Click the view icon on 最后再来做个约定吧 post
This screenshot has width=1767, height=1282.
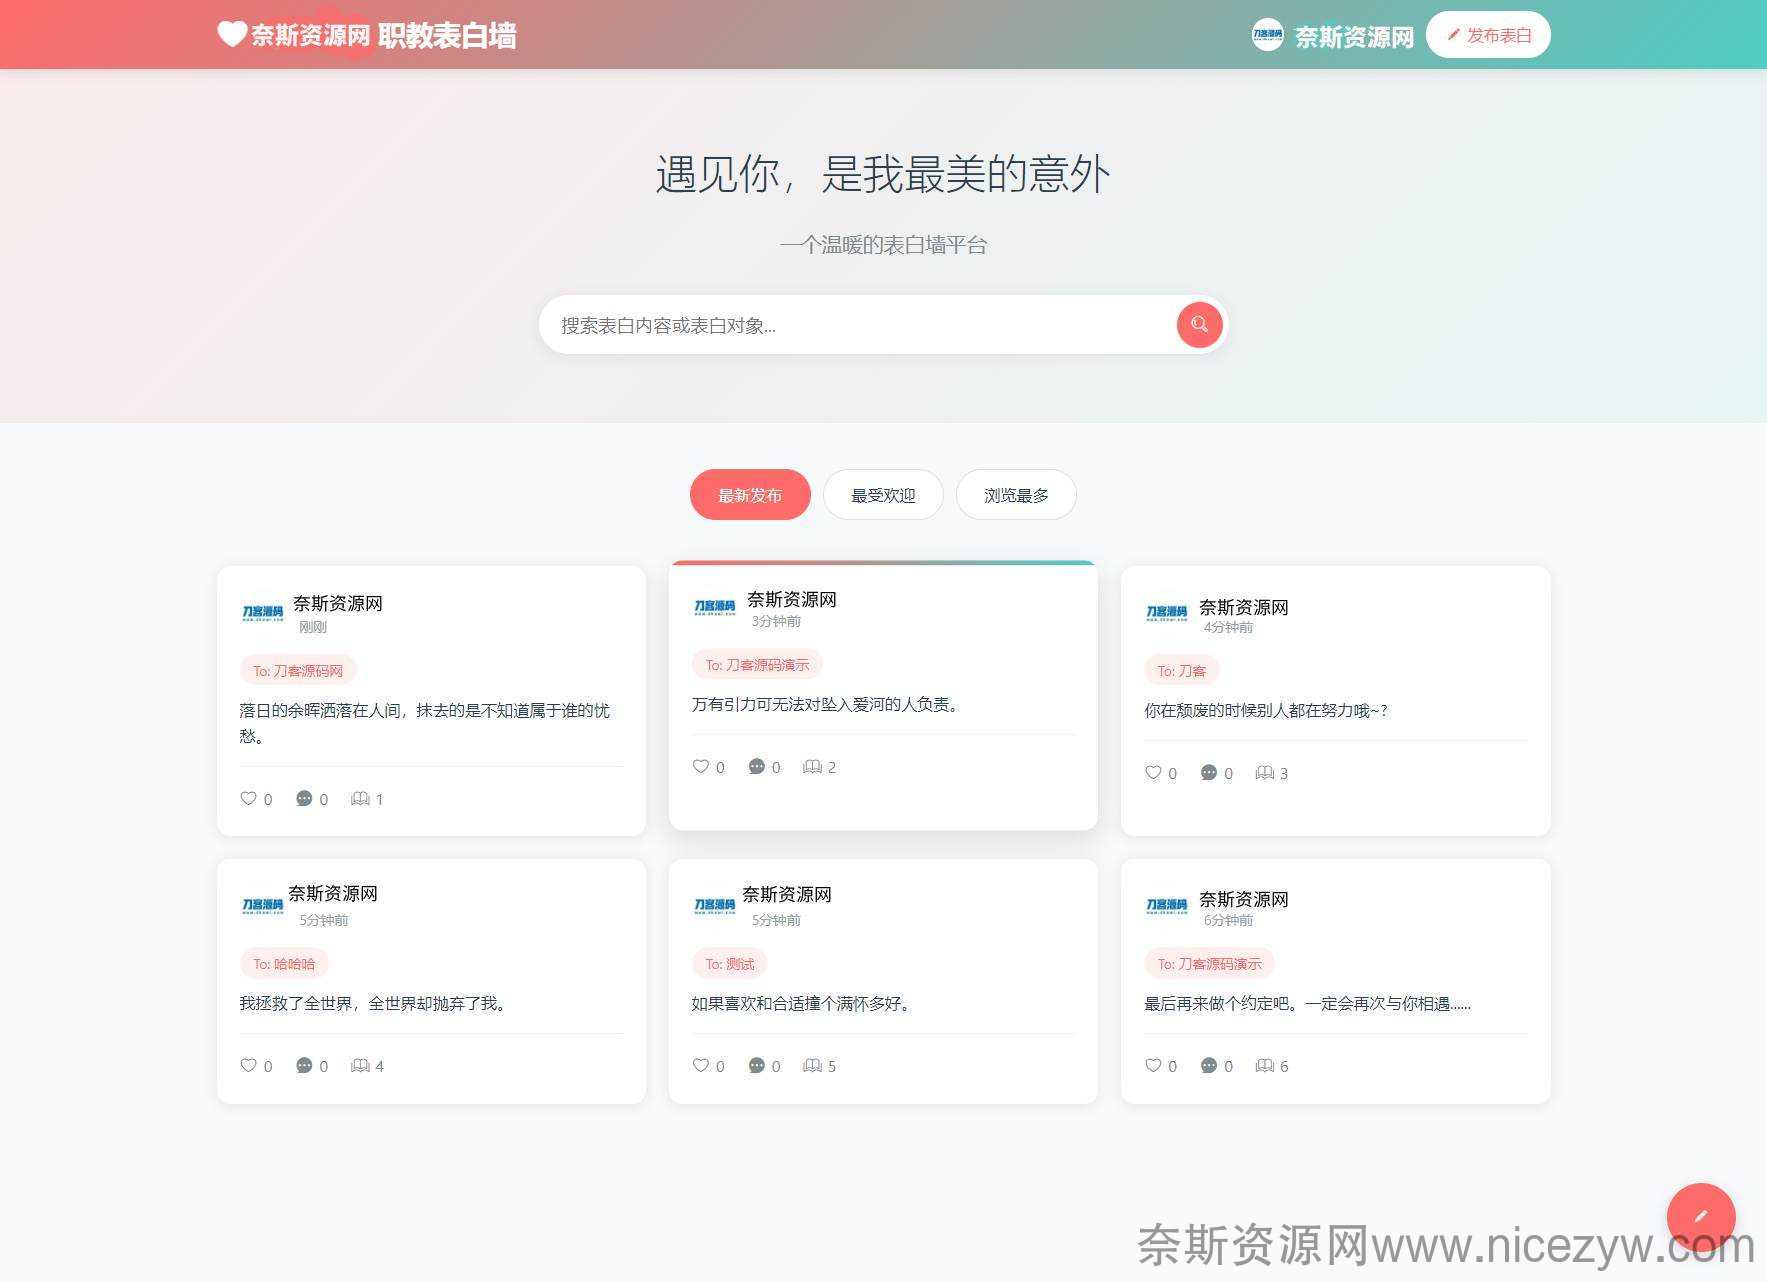coord(1264,1065)
